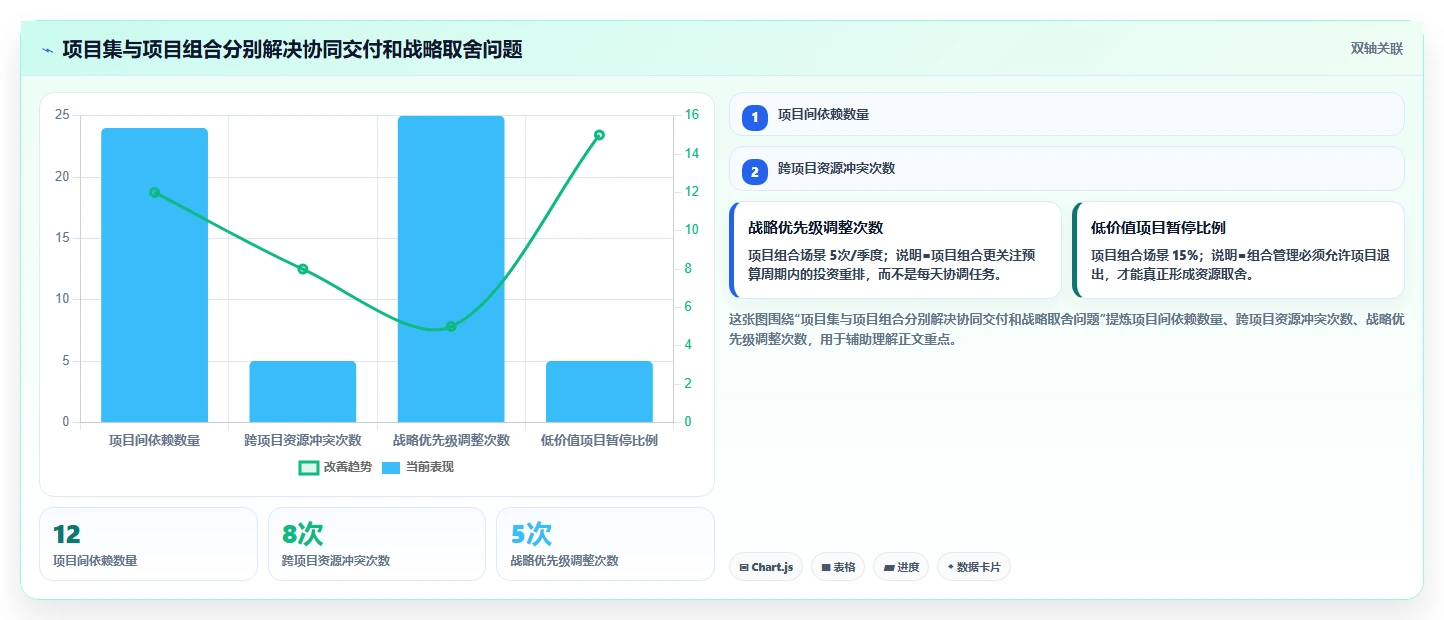This screenshot has height=620, width=1444.
Task: Select the numbered badge 1 icon
Action: click(x=755, y=117)
